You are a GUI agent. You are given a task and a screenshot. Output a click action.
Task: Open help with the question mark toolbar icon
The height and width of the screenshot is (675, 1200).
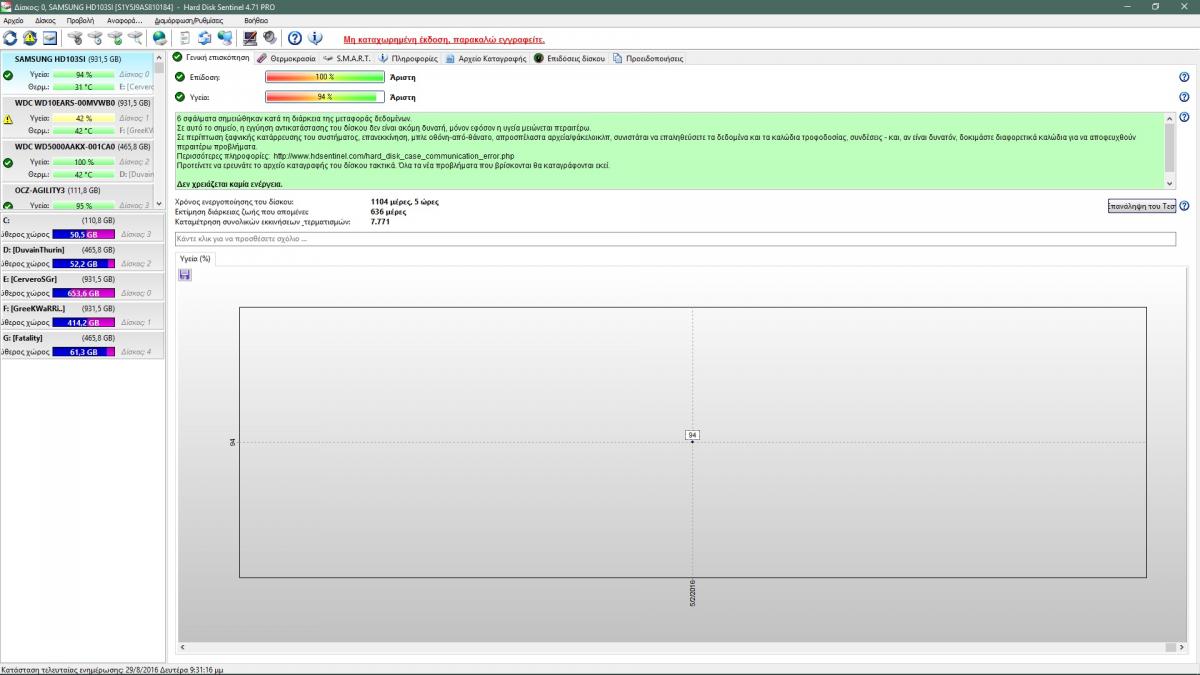(295, 38)
